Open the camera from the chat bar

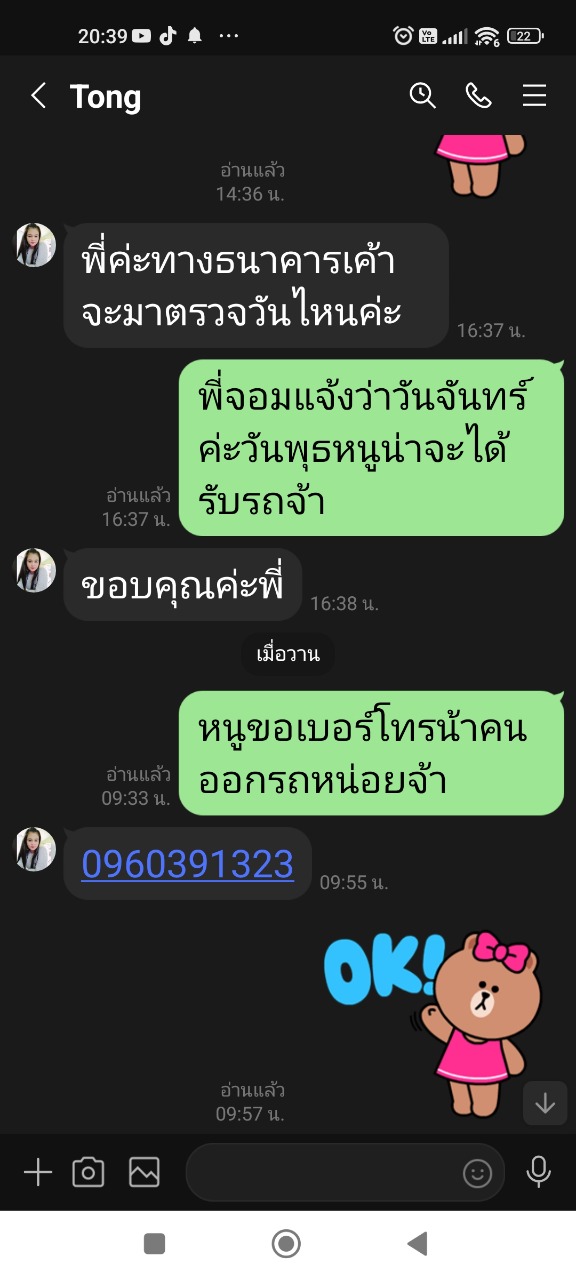(88, 1172)
